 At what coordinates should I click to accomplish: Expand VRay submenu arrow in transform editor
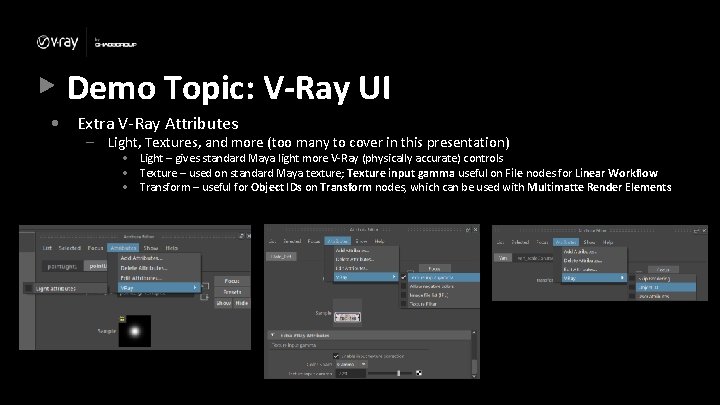(x=622, y=278)
